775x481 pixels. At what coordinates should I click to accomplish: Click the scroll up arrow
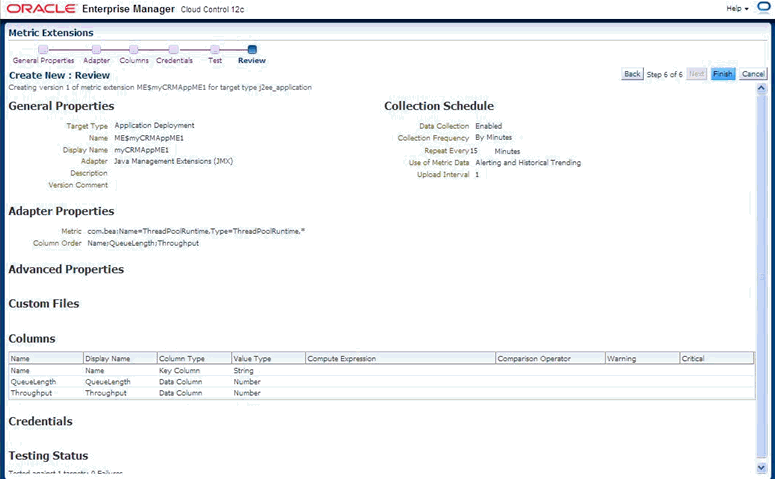[761, 88]
